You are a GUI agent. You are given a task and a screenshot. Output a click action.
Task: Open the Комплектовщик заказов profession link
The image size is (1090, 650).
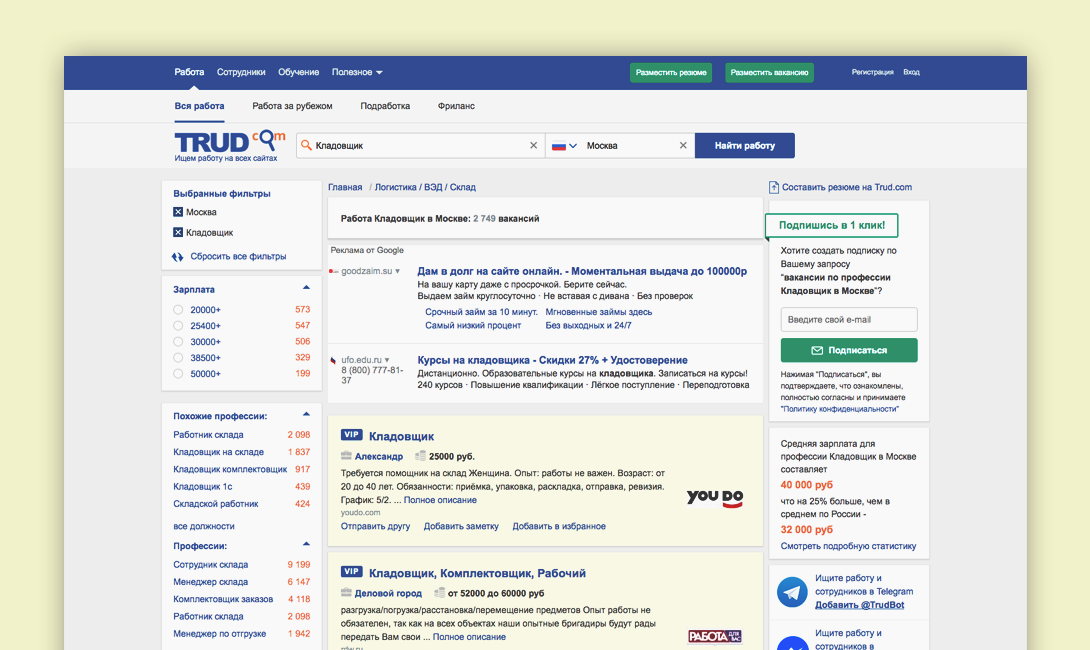[x=223, y=599]
